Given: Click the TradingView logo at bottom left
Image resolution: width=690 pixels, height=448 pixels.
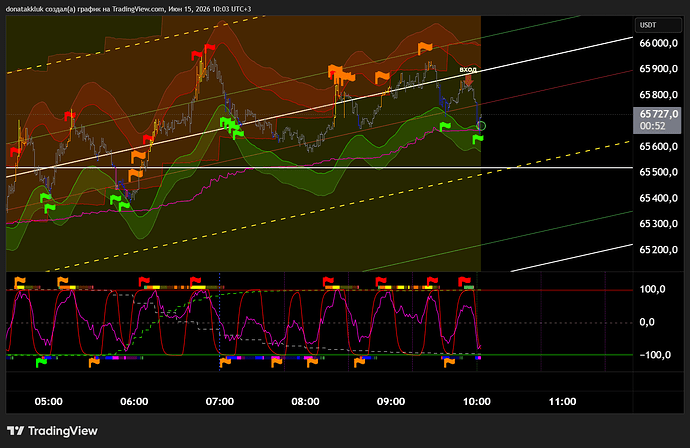Looking at the screenshot, I should (52, 431).
